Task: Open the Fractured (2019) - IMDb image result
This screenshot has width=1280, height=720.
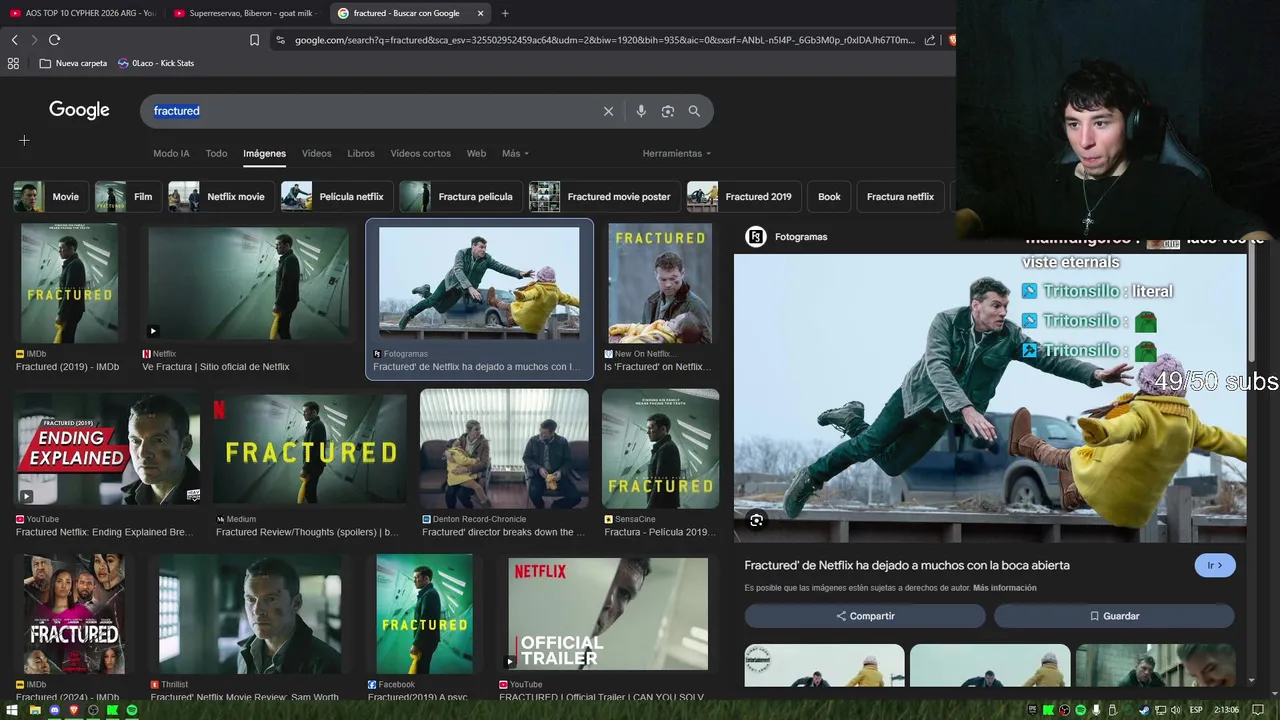Action: [69, 283]
